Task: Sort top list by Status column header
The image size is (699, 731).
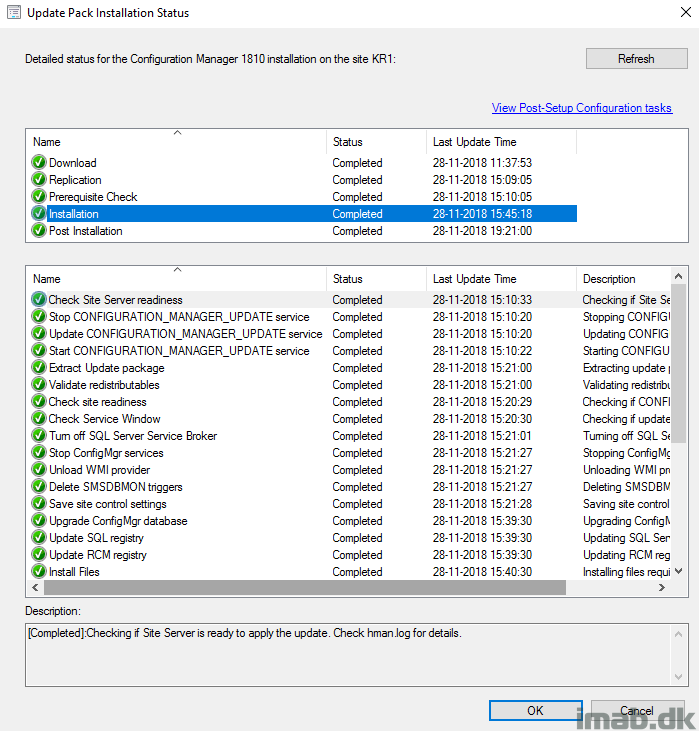Action: (377, 142)
